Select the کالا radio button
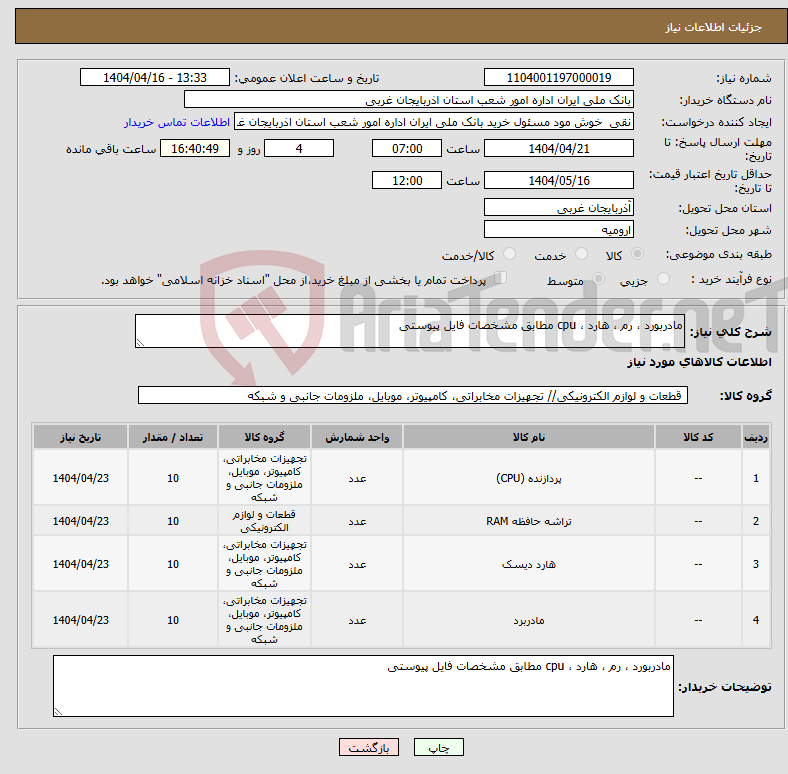This screenshot has height=774, width=788. click(x=637, y=254)
